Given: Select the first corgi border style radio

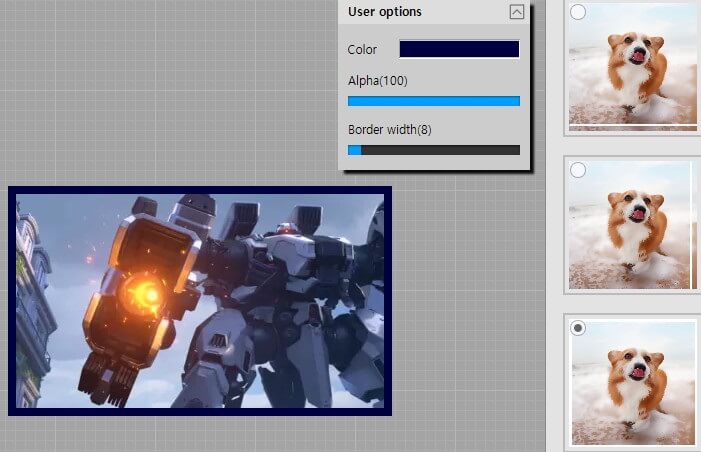Looking at the screenshot, I should pos(578,13).
